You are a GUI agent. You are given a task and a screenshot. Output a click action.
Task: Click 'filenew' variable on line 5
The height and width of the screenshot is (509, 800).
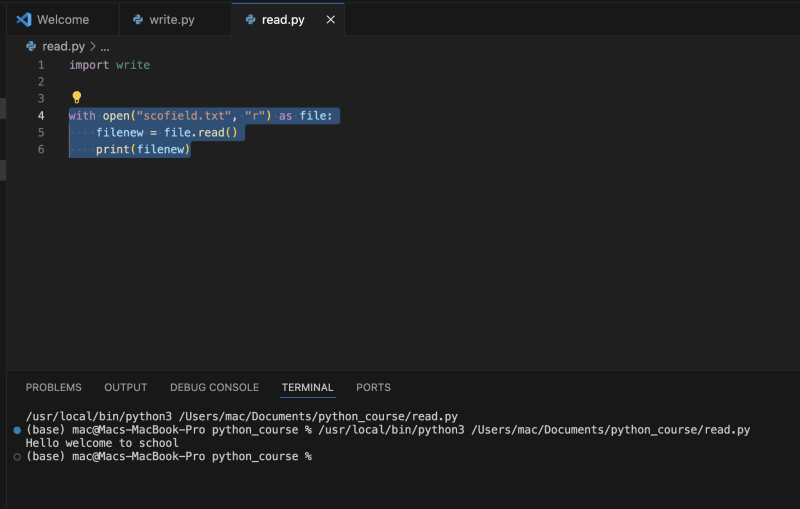point(120,133)
